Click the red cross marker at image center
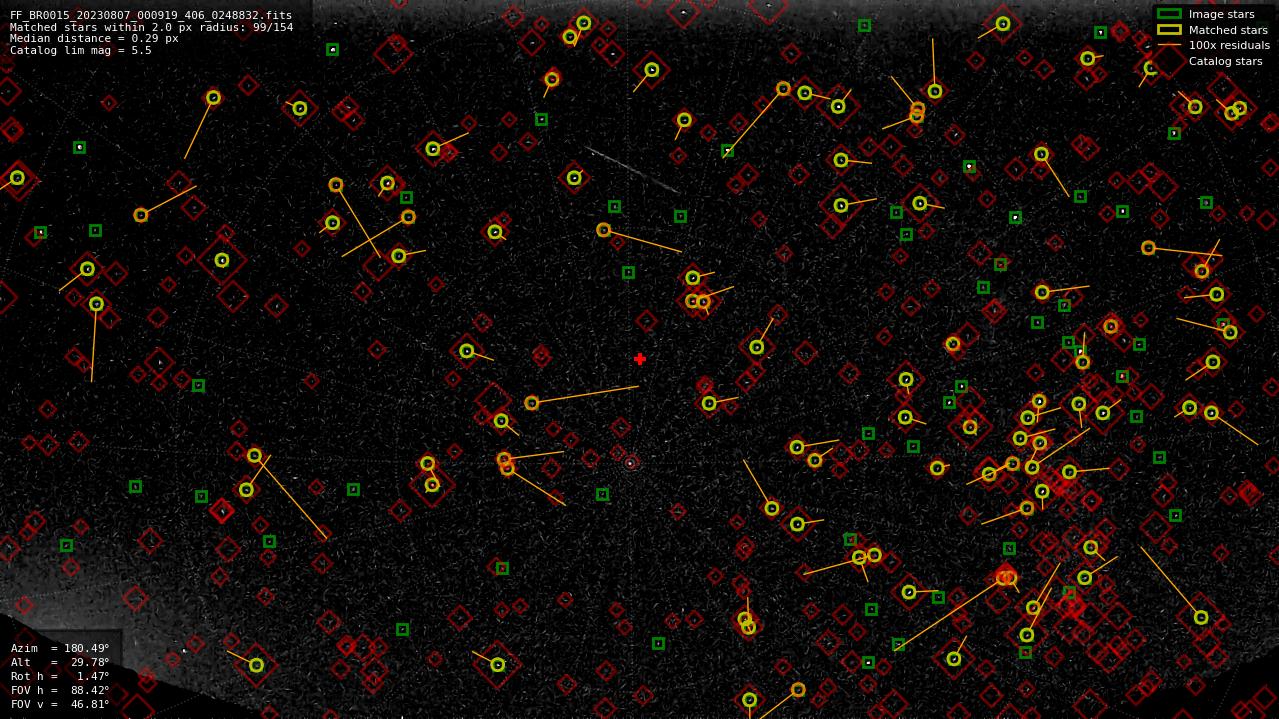This screenshot has width=1279, height=719. (640, 359)
